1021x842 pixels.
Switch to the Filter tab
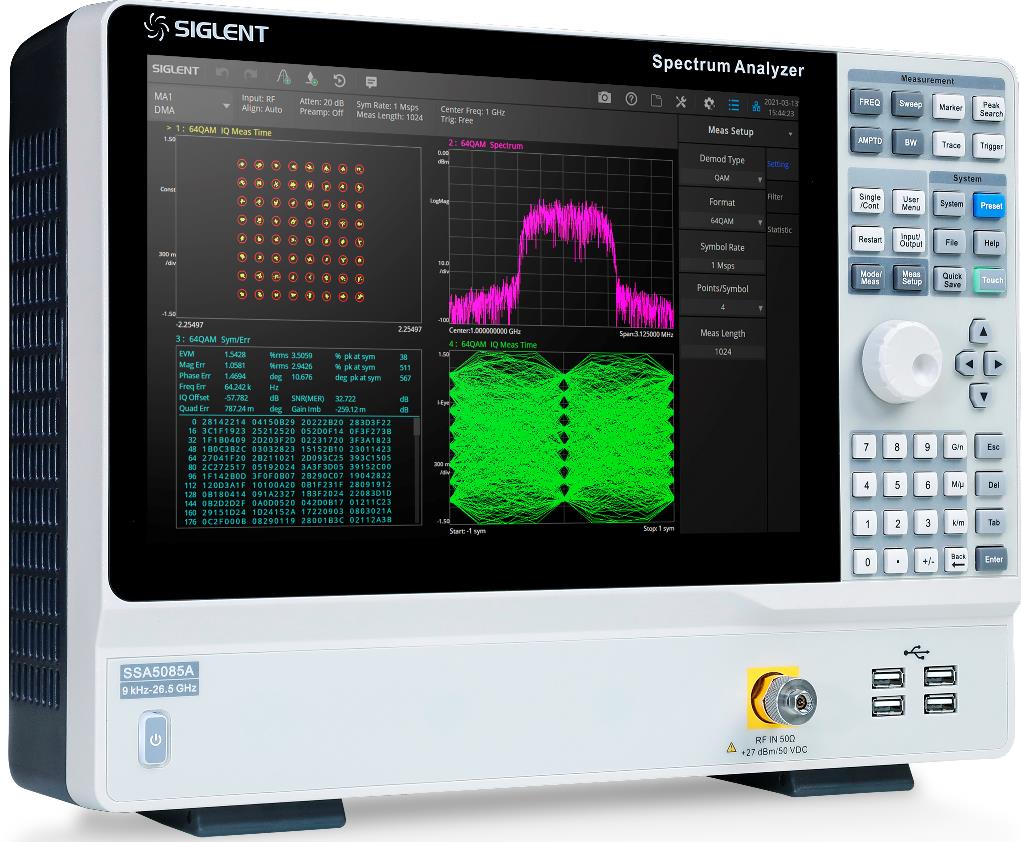coord(776,198)
